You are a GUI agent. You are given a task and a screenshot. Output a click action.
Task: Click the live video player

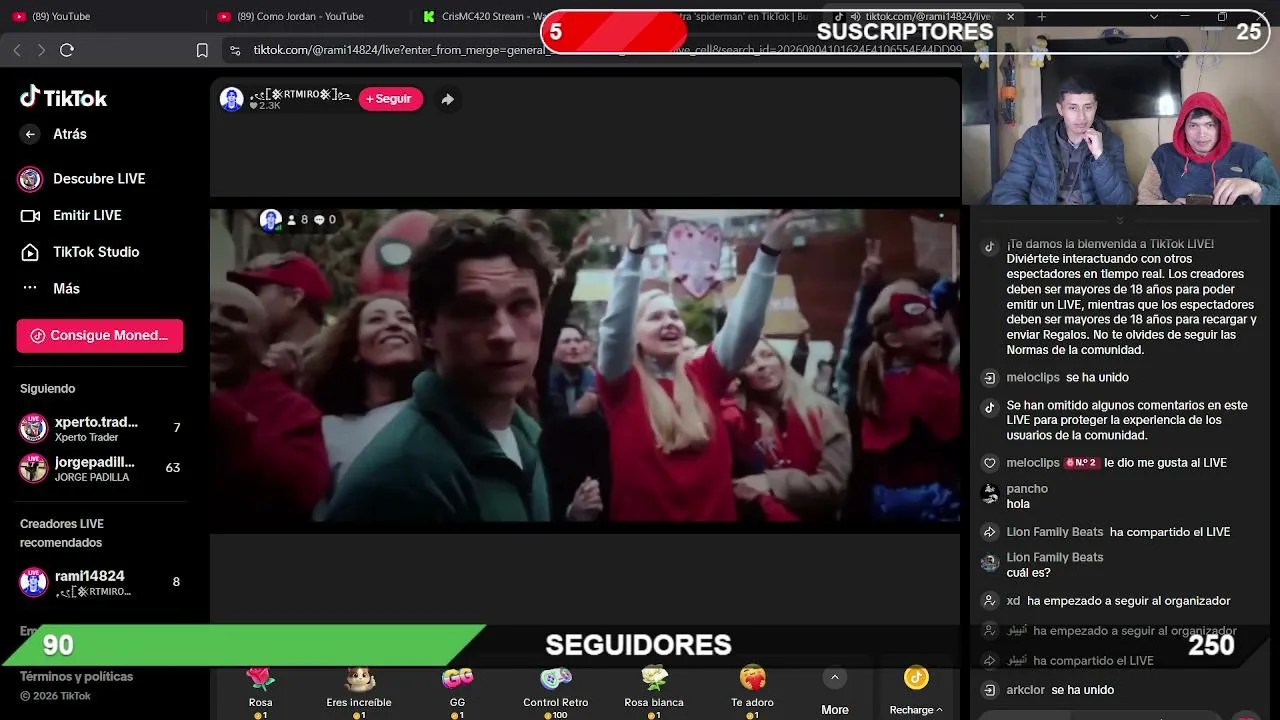pyautogui.click(x=585, y=366)
